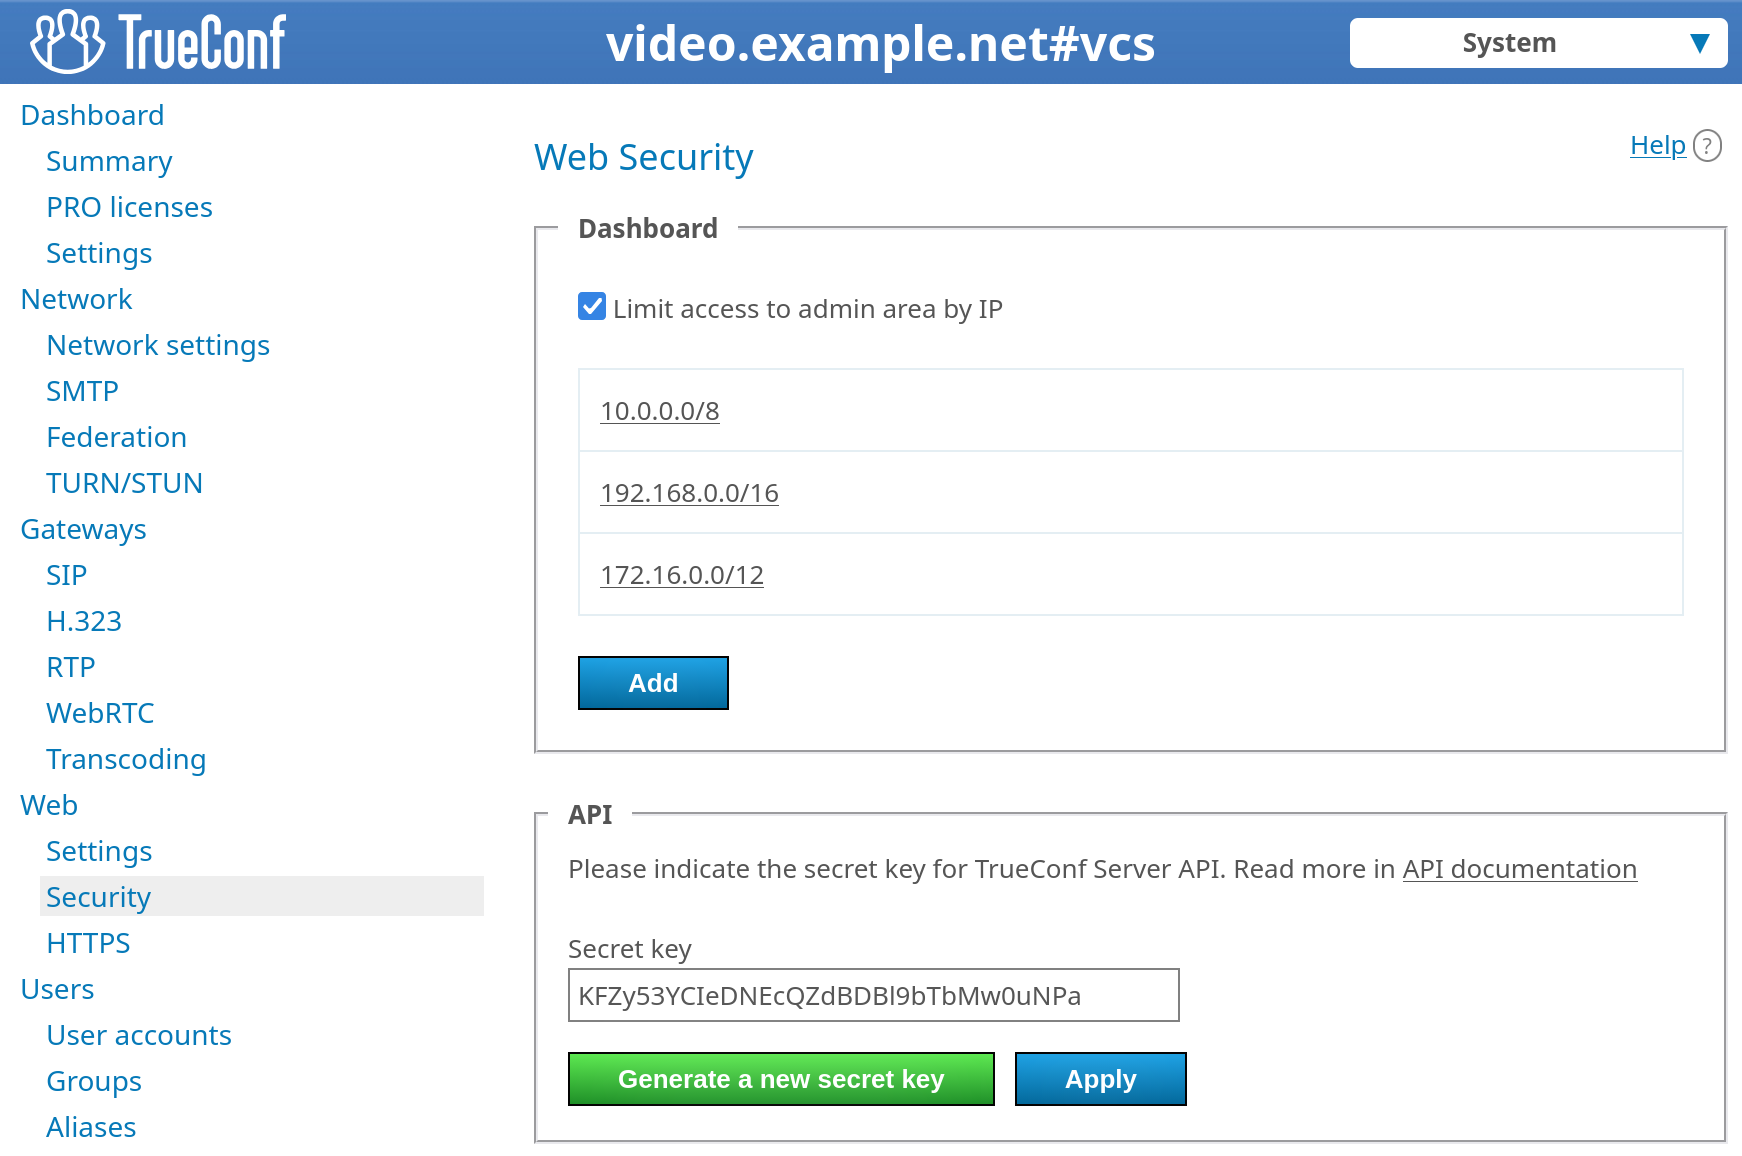Open the API documentation link
The width and height of the screenshot is (1742, 1156).
[1519, 869]
